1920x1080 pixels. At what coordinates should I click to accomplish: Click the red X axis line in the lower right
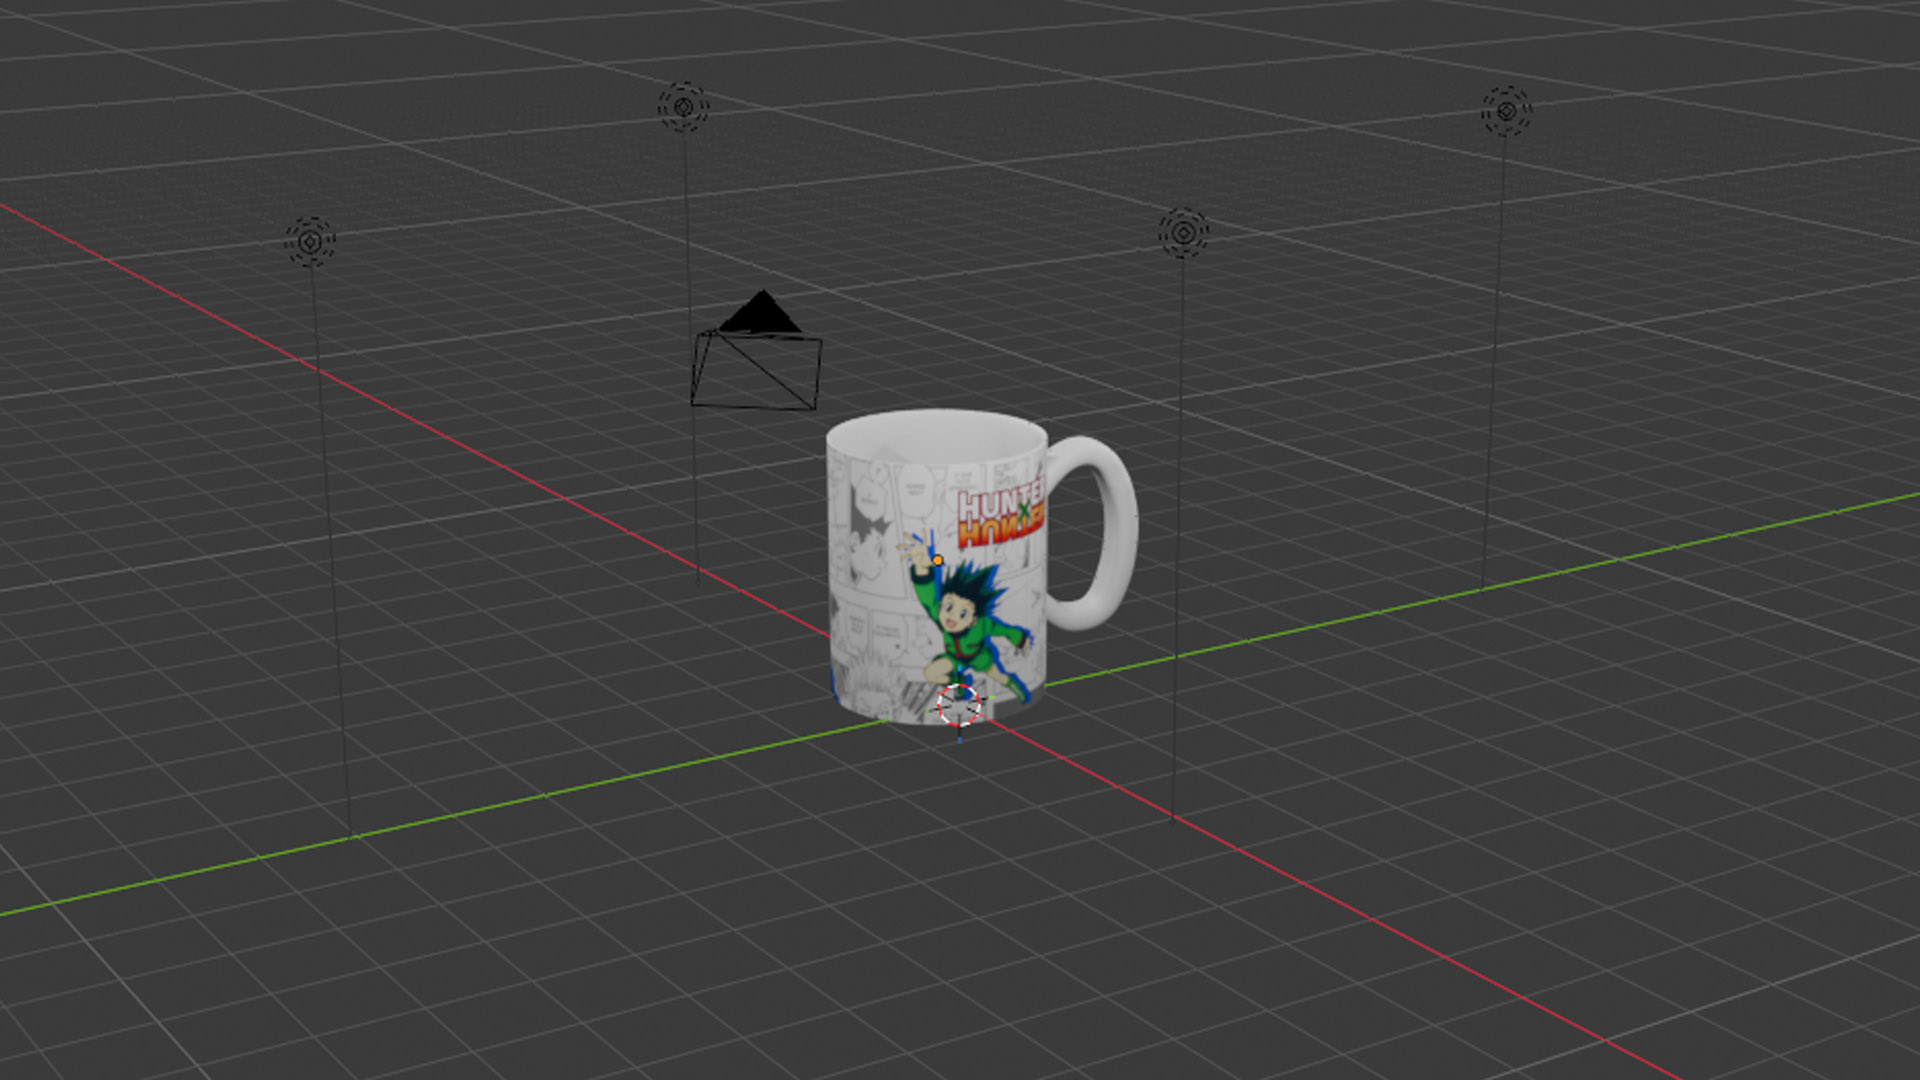click(x=1400, y=935)
